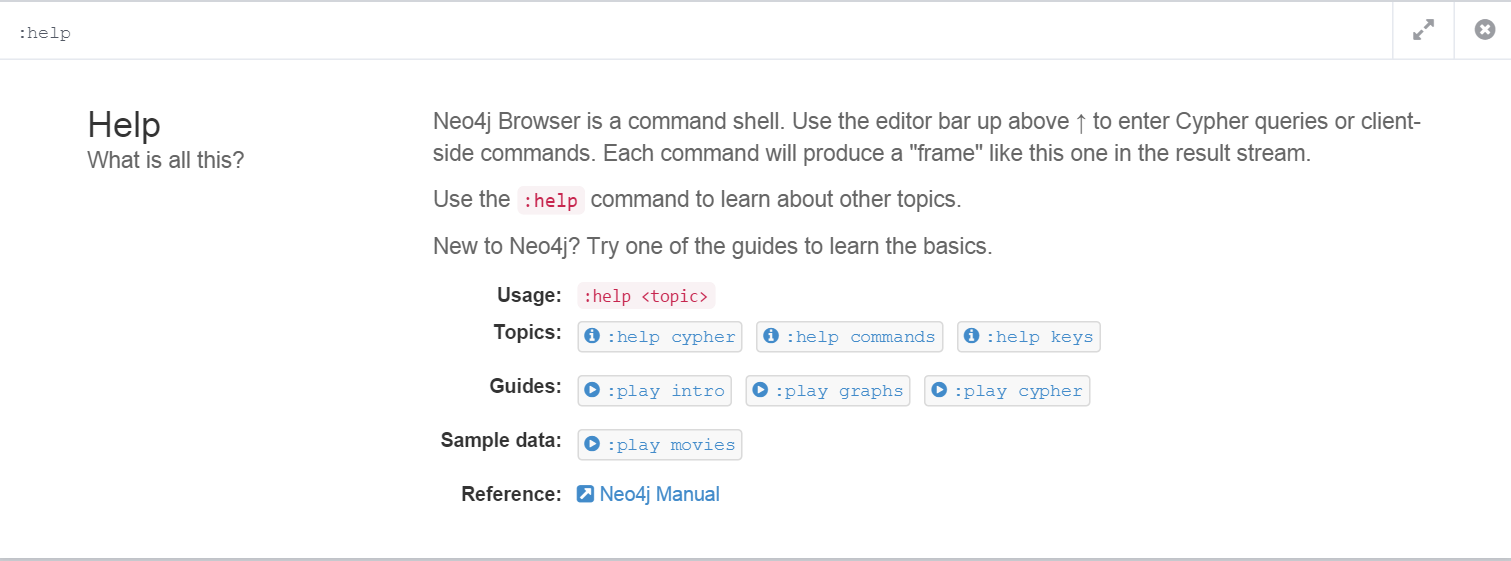The image size is (1511, 561).
Task: Open the ':help cypher' topic label
Action: (671, 337)
